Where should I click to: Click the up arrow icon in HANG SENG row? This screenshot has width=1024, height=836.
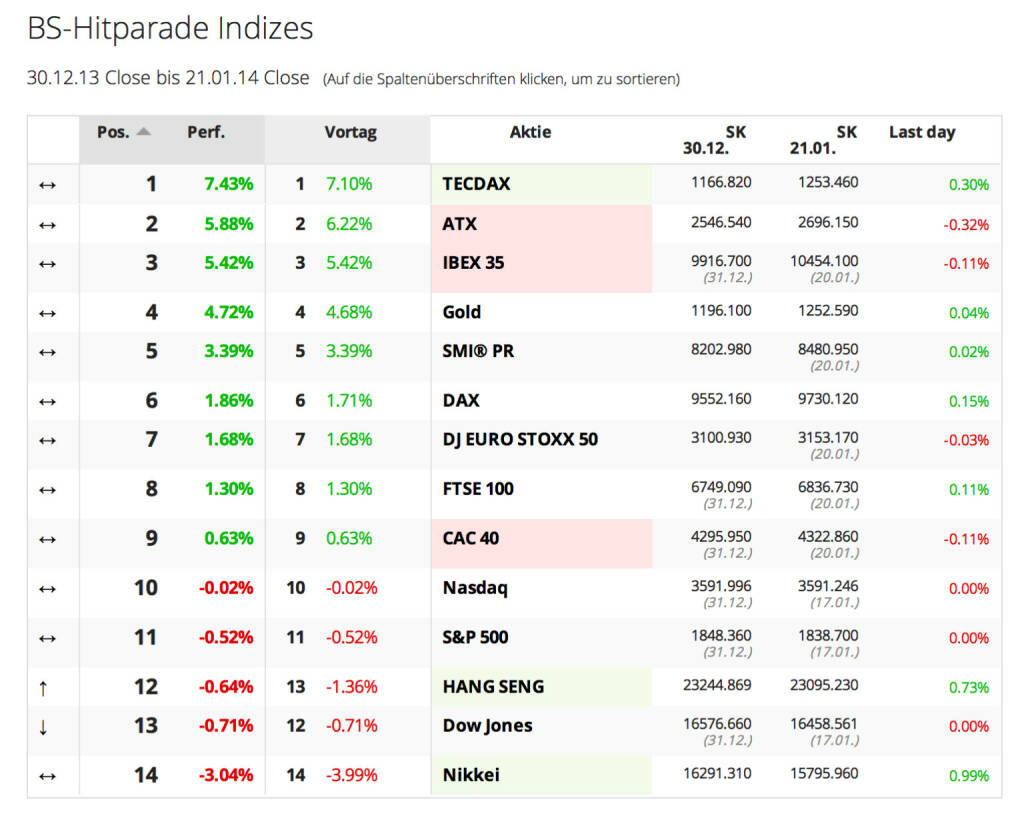point(43,687)
